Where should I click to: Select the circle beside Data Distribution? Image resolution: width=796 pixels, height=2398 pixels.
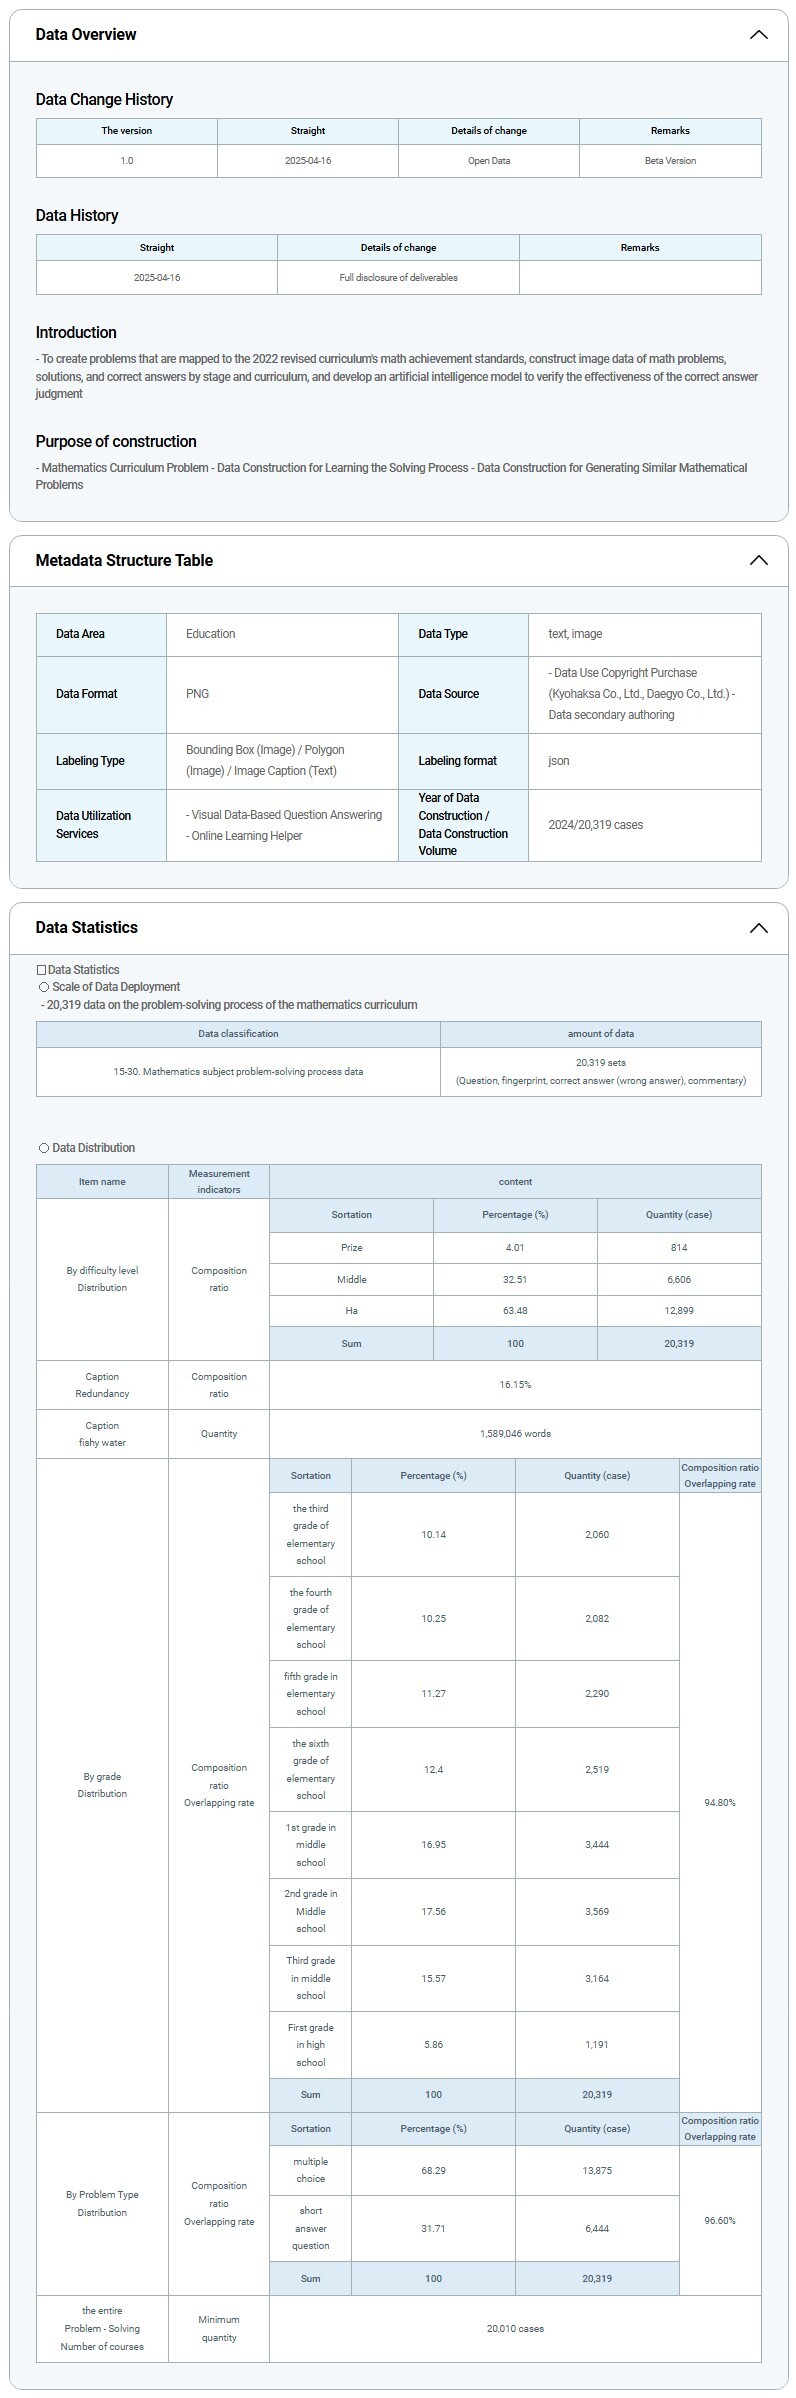tap(44, 1148)
